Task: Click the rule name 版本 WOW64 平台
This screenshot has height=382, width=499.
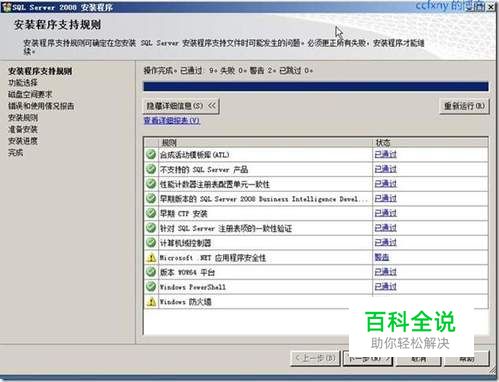Action: click(187, 272)
